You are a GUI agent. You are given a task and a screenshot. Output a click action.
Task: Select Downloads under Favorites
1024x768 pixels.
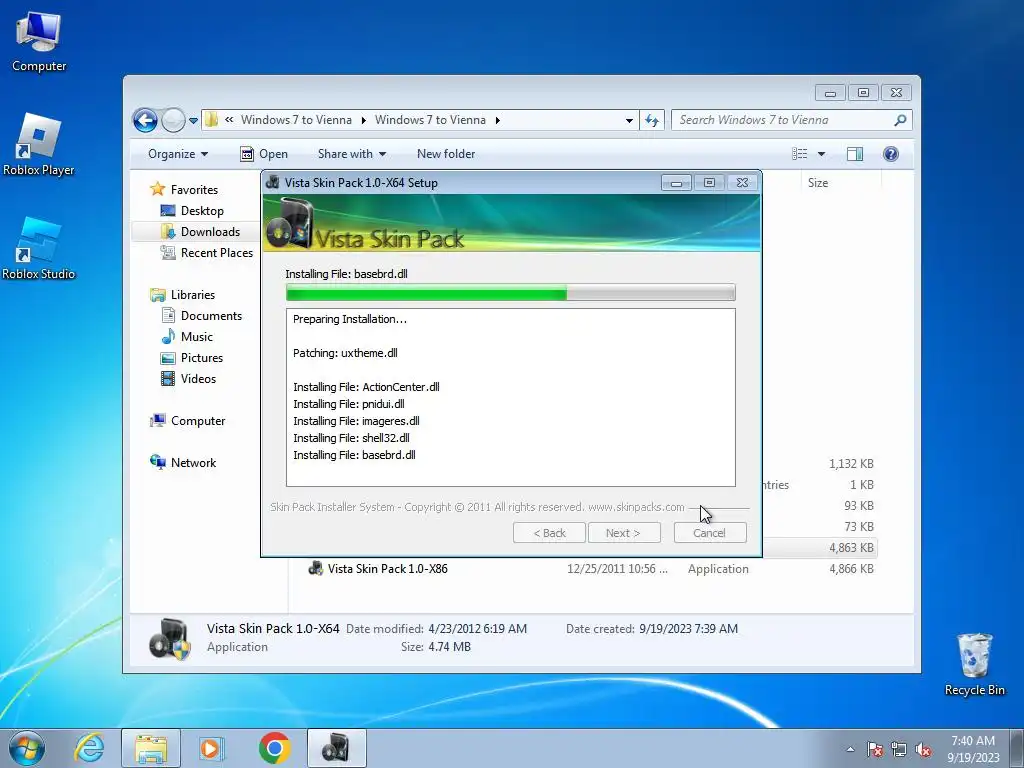[200, 232]
